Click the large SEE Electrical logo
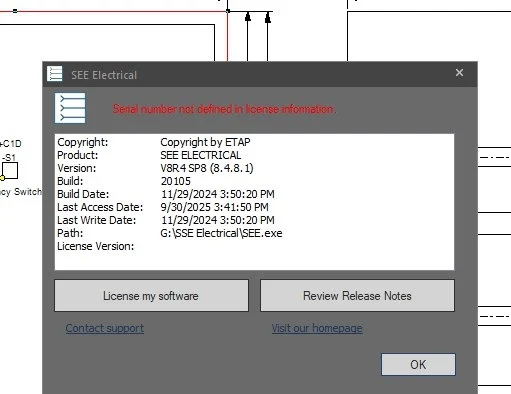This screenshot has width=511, height=394. coord(70,108)
